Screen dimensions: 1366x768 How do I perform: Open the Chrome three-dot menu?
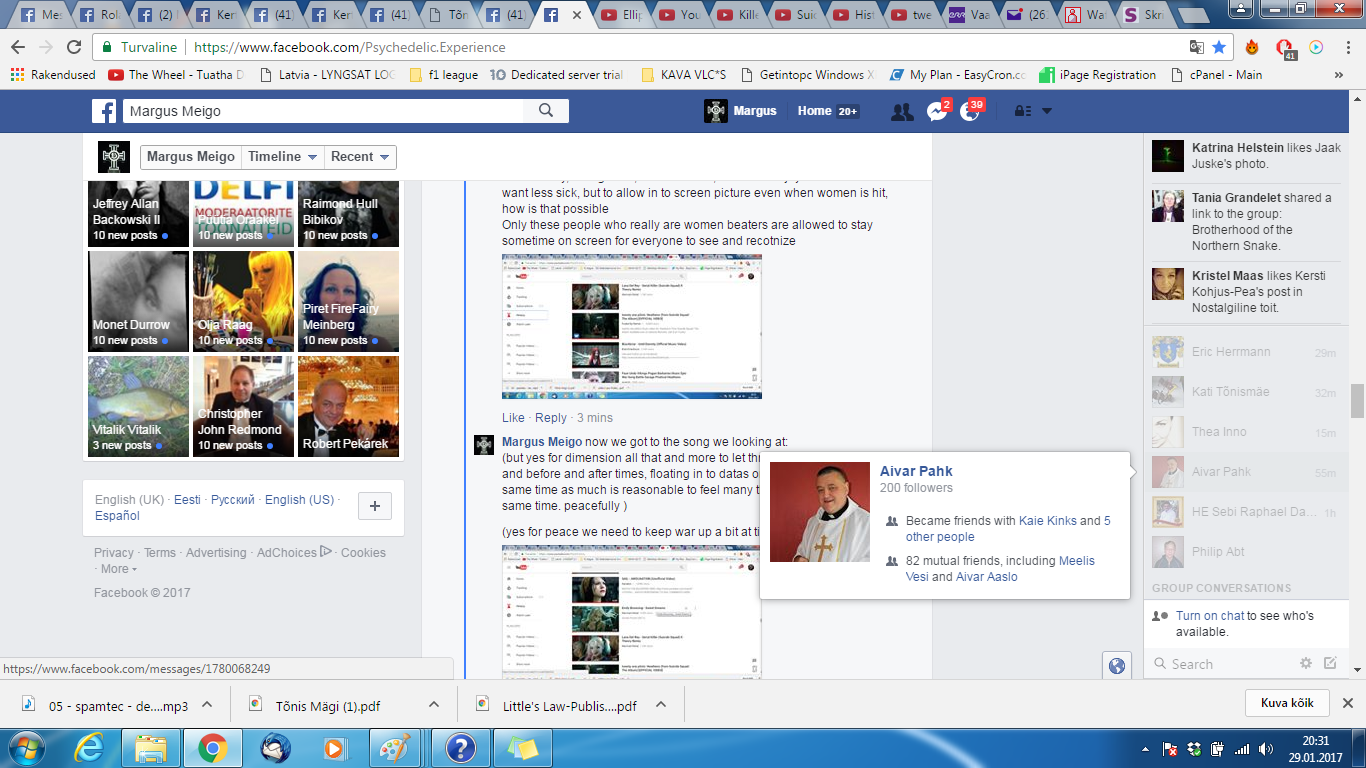(1346, 47)
